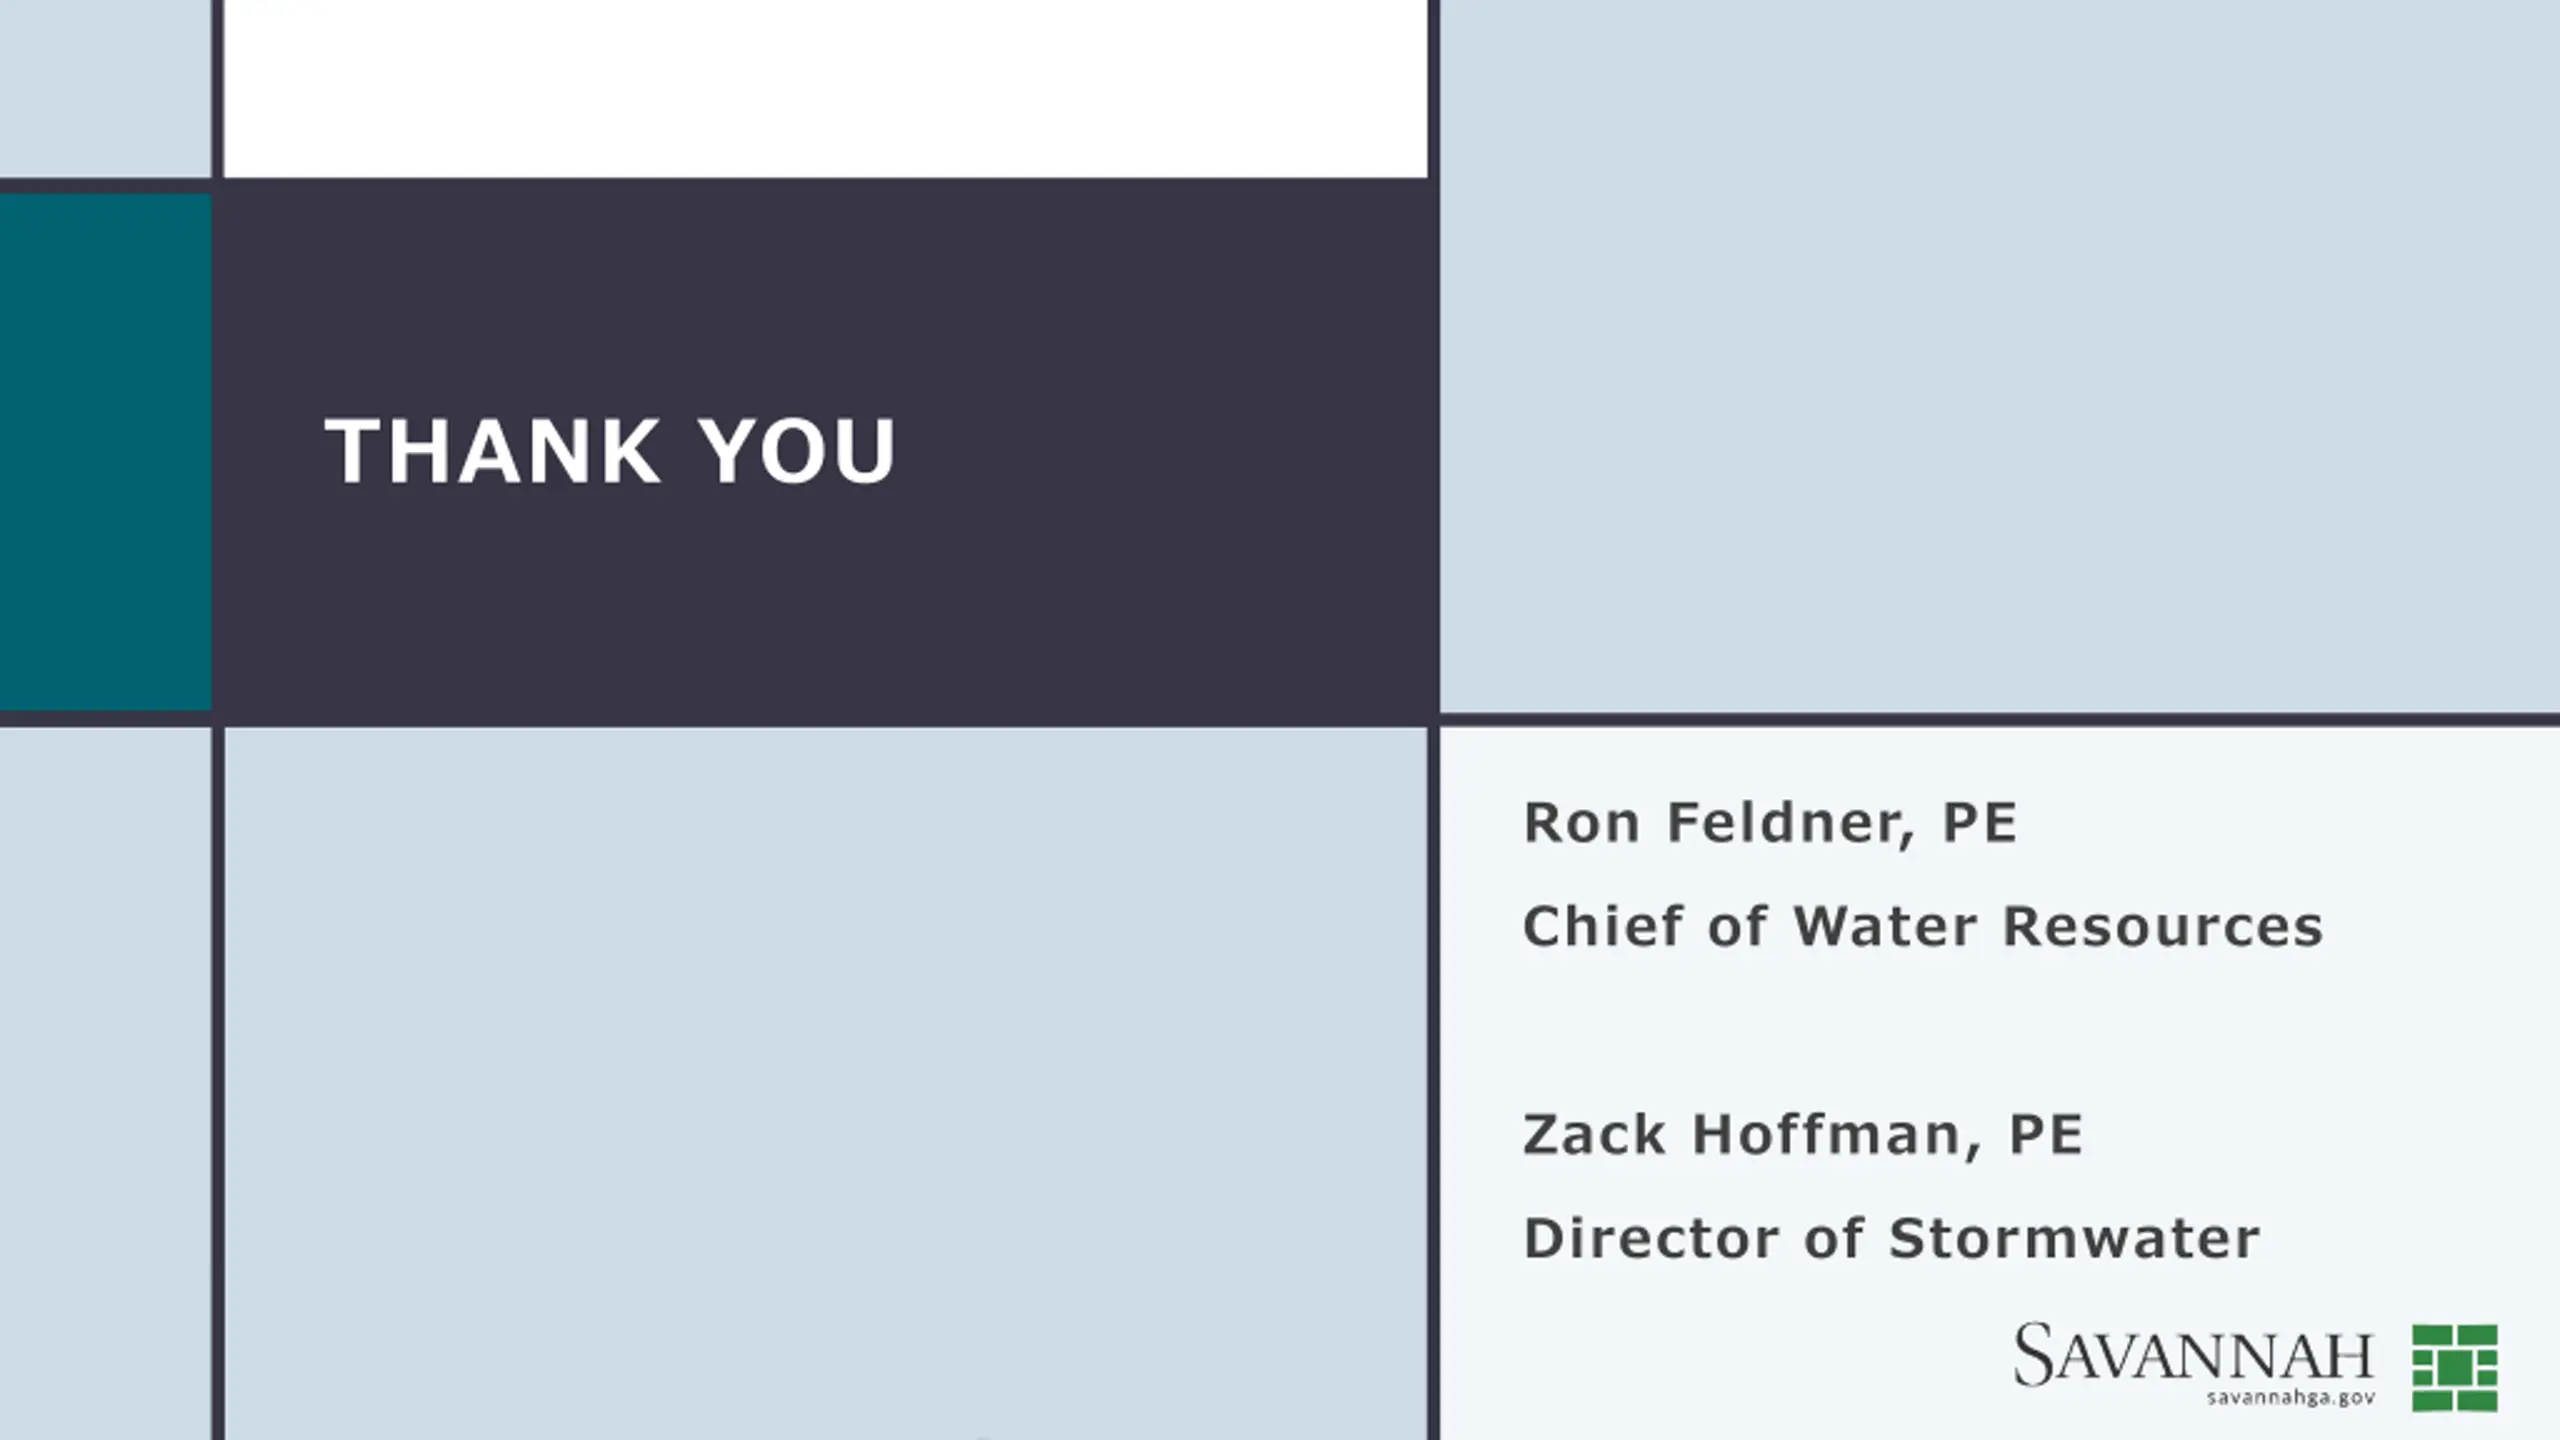Click the Chief of Water Resources line
The width and height of the screenshot is (2560, 1440).
click(x=1923, y=926)
